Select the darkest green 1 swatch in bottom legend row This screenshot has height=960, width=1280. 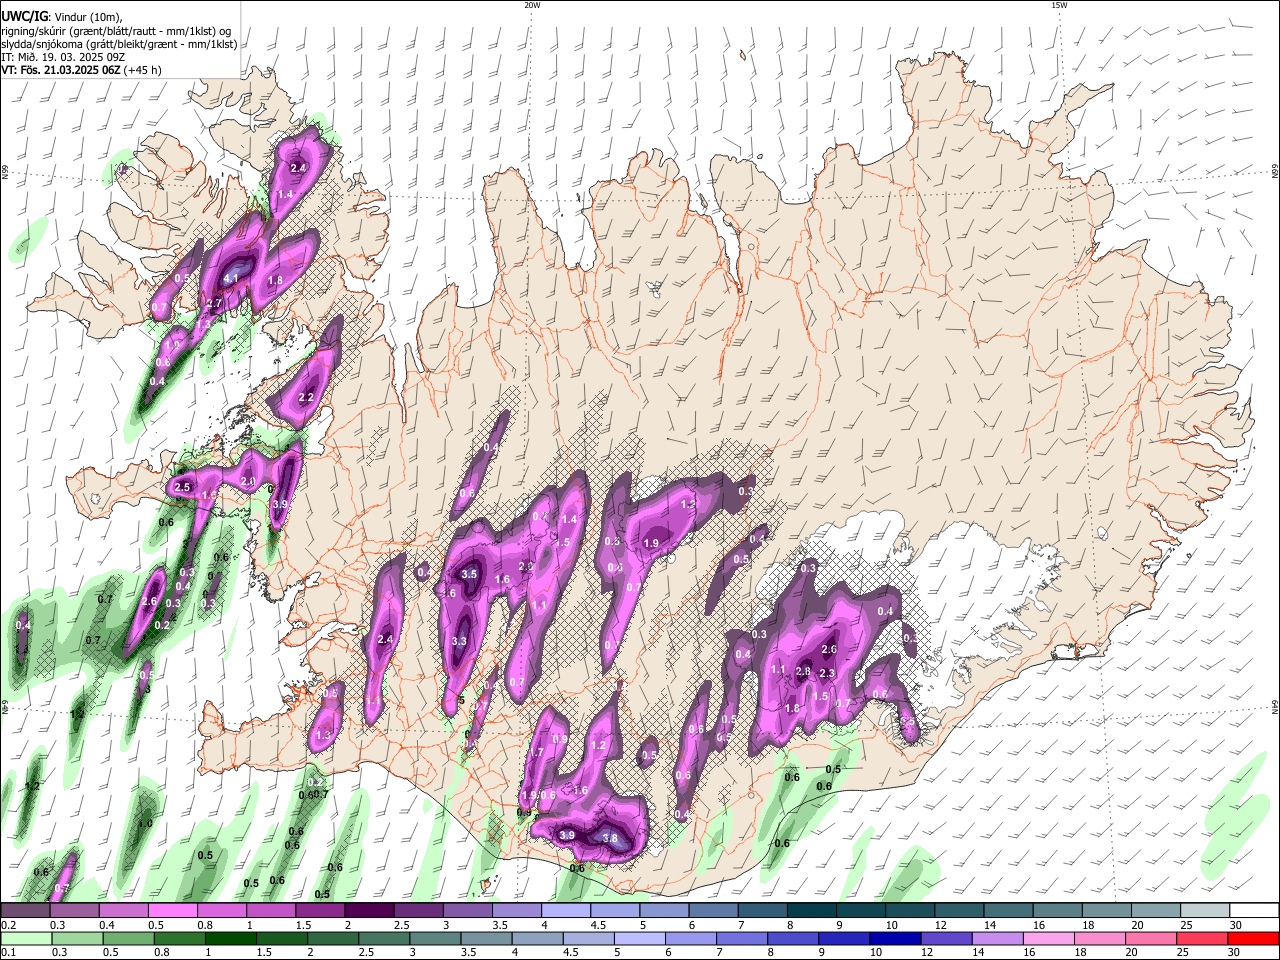230,938
